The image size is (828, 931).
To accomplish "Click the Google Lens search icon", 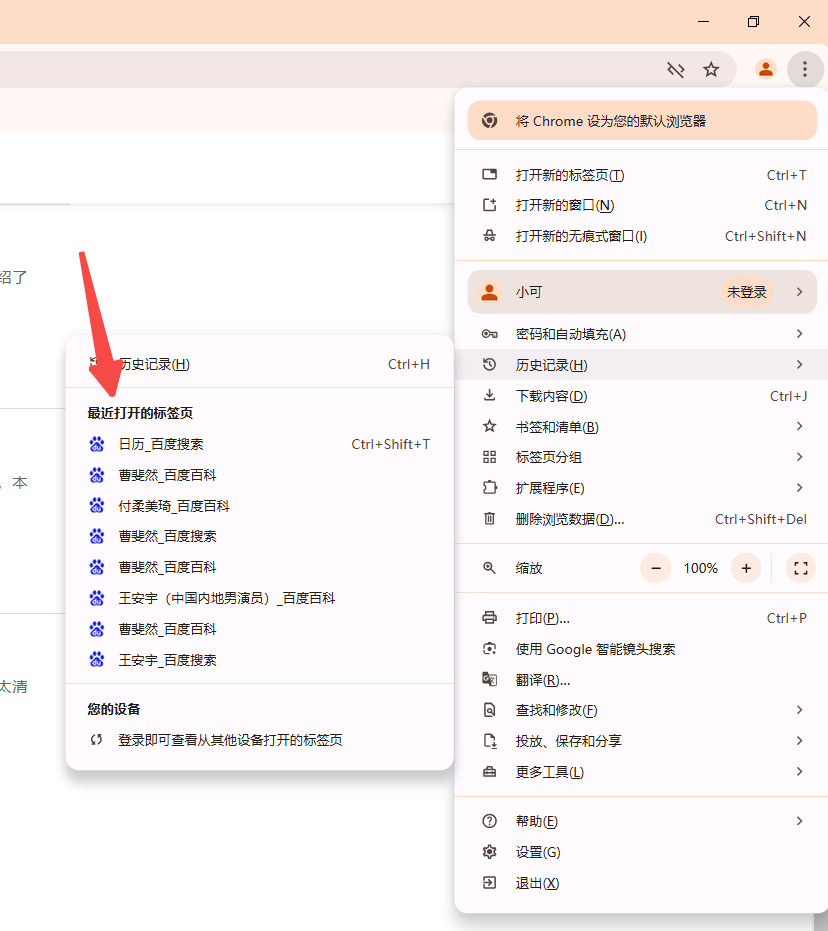I will (489, 648).
